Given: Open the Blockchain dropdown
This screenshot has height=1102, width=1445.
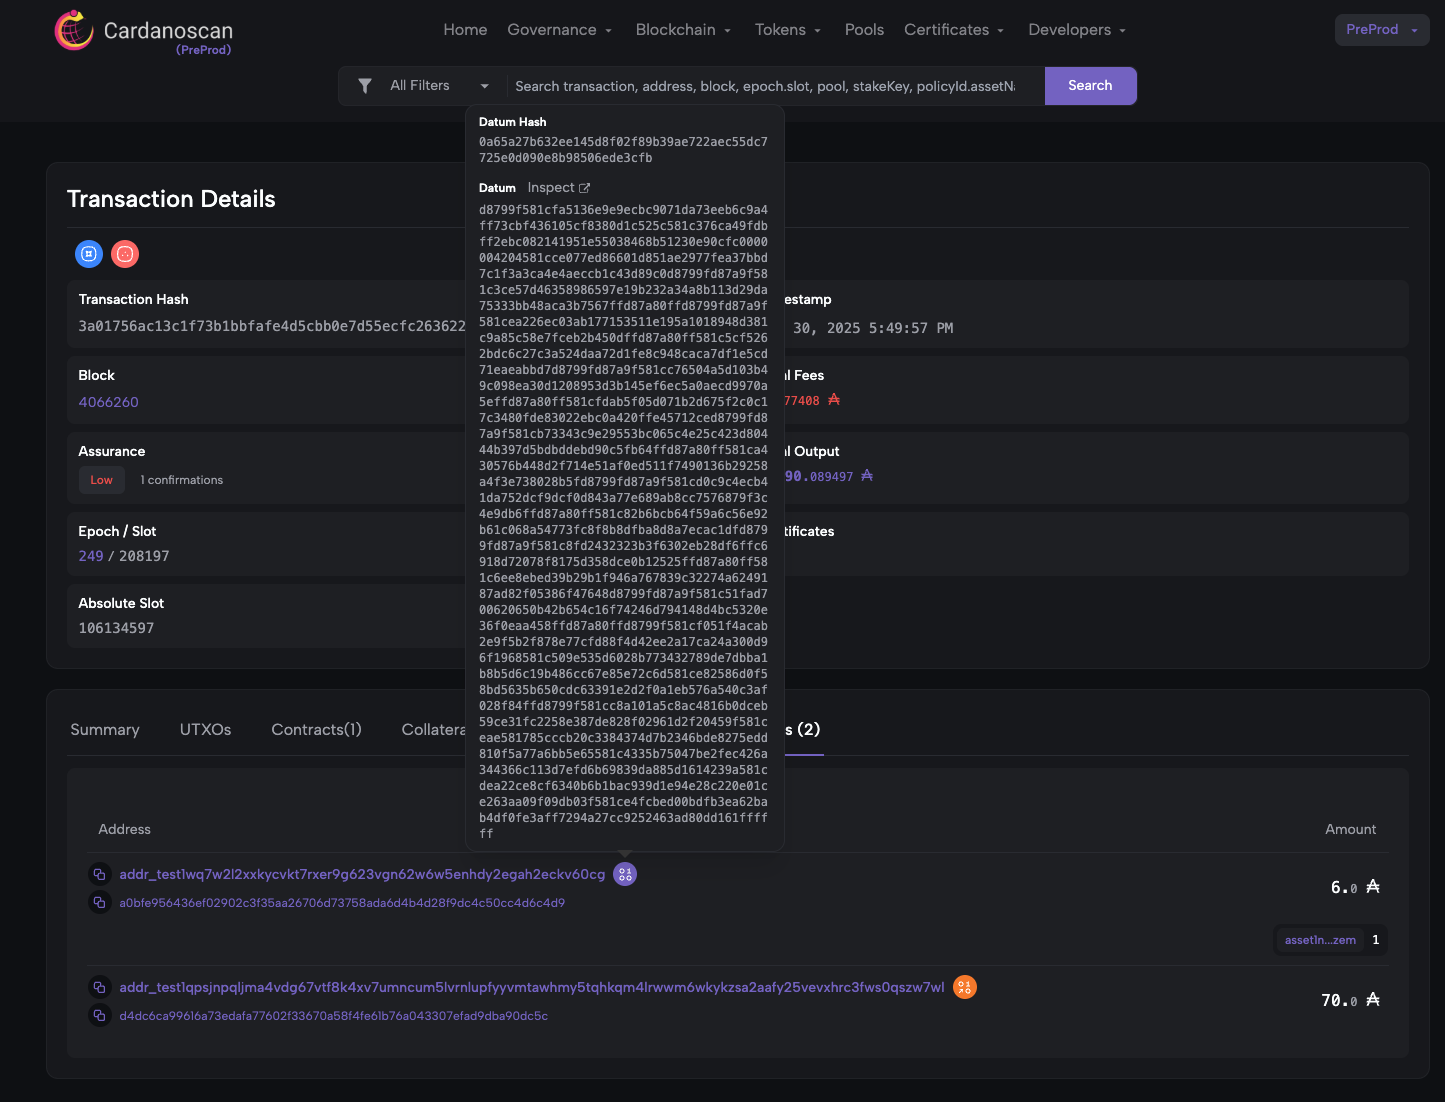Looking at the screenshot, I should click(x=683, y=30).
